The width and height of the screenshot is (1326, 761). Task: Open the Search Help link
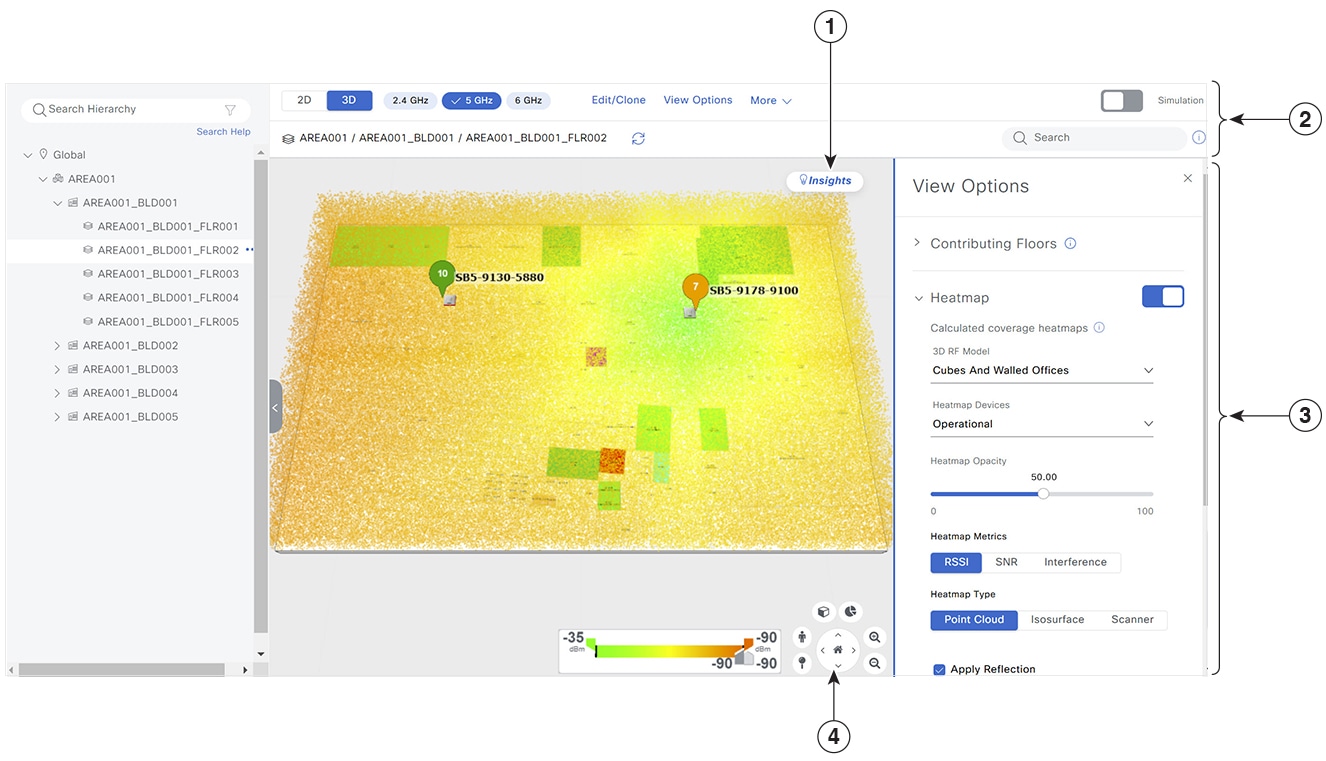pos(223,132)
